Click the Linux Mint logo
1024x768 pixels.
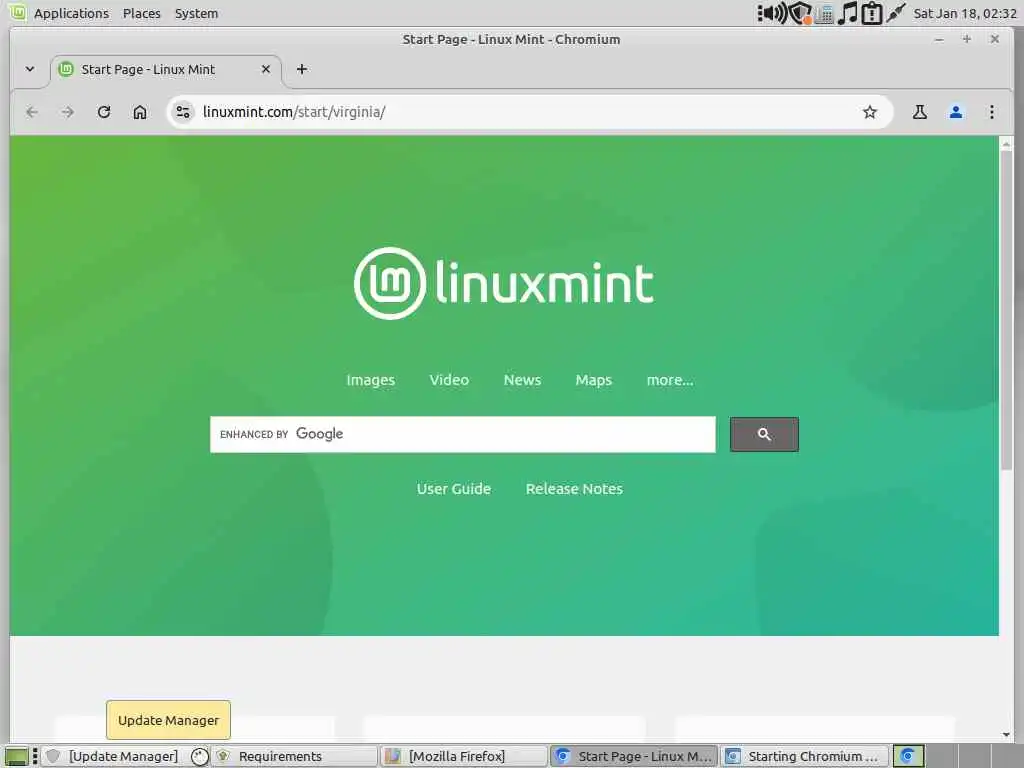pyautogui.click(x=504, y=283)
